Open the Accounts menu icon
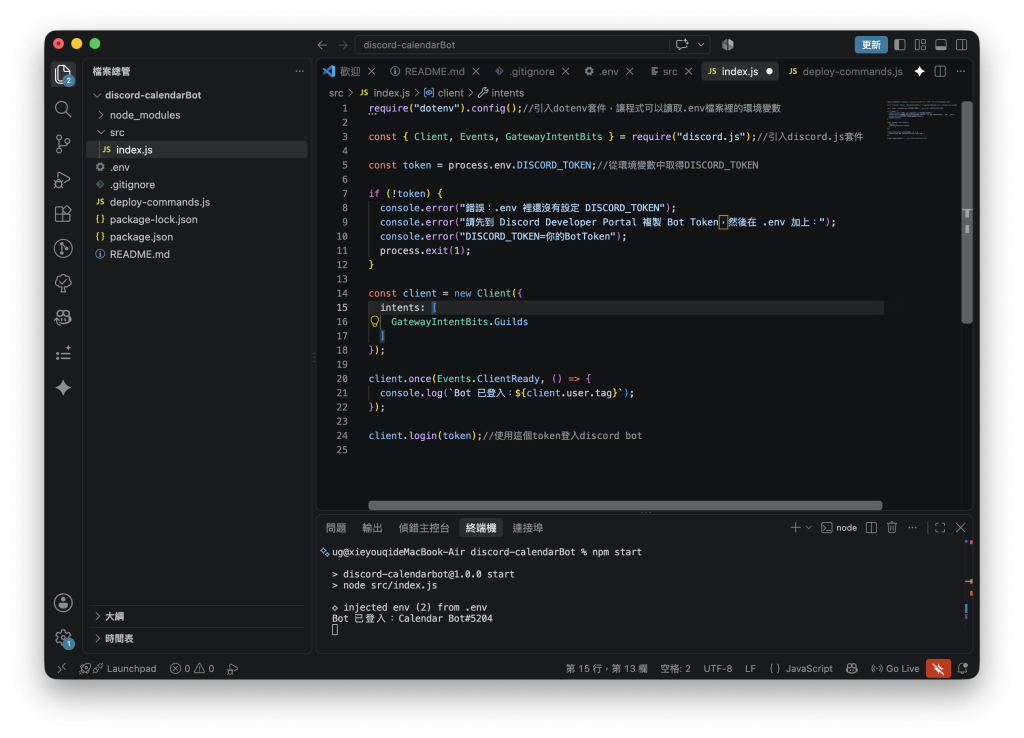 (x=63, y=602)
